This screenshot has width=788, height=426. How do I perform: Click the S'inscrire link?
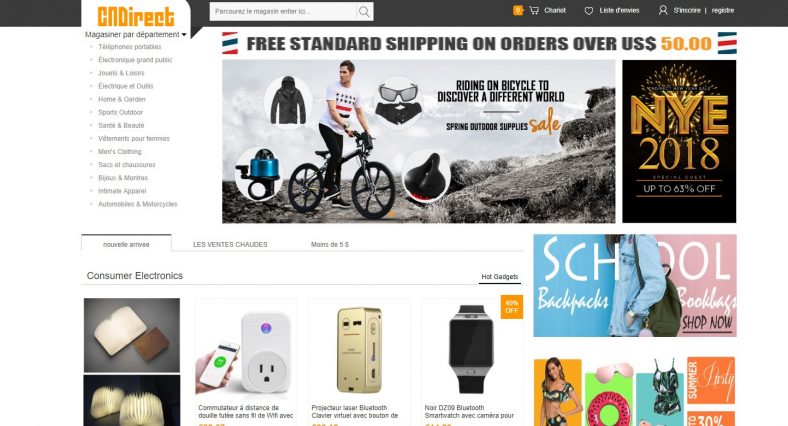point(687,10)
